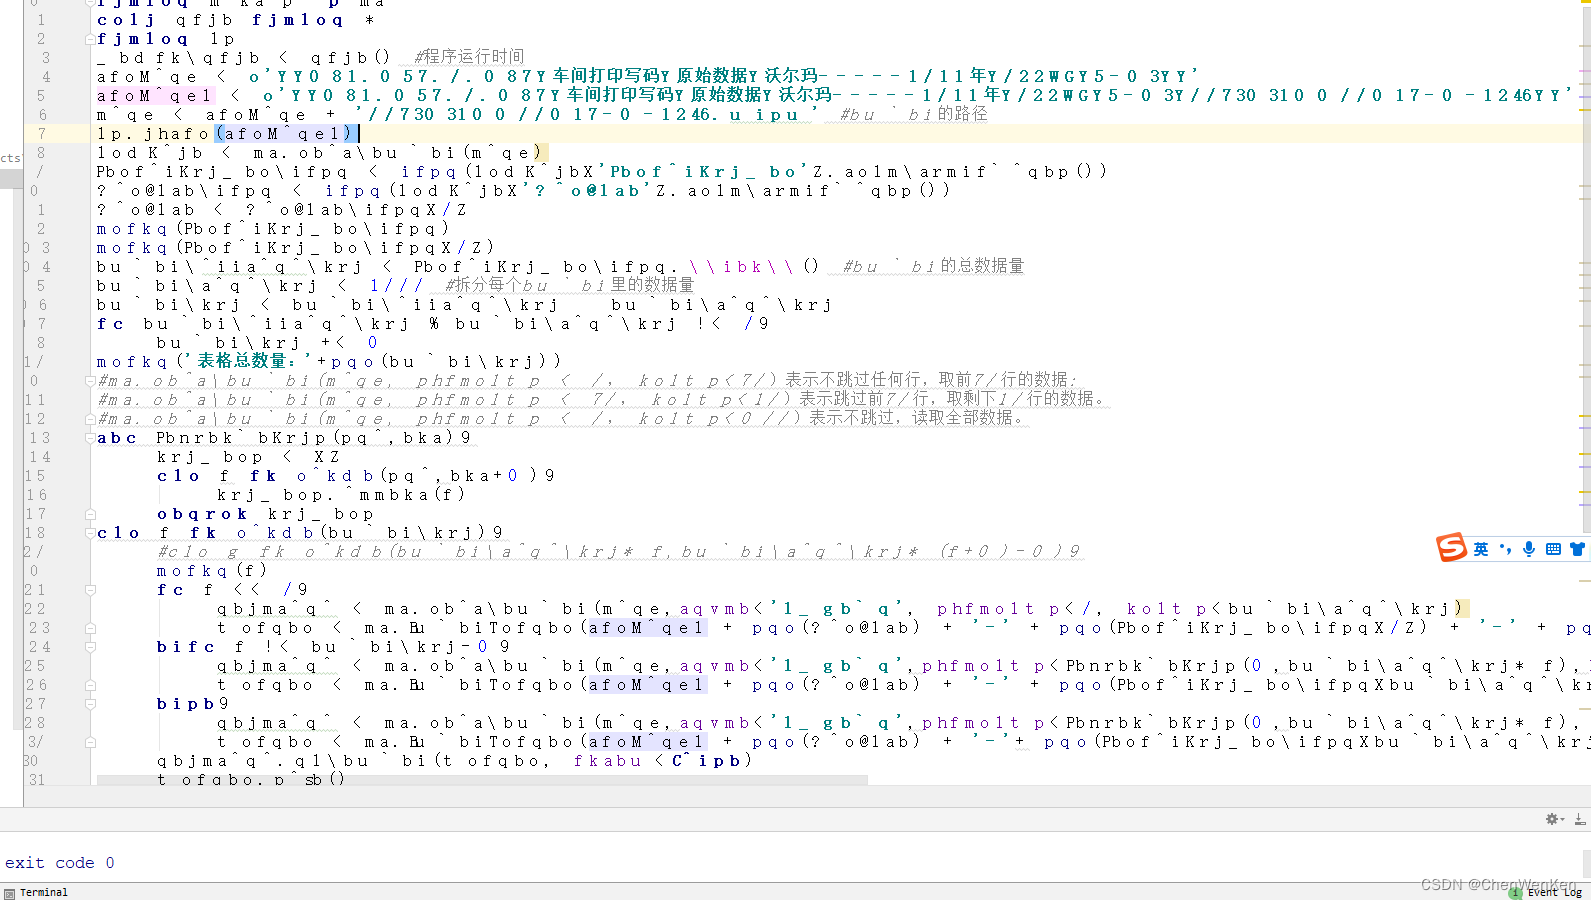The height and width of the screenshot is (900, 1591).
Task: Click the fold end marker at line 26
Action: click(x=90, y=685)
